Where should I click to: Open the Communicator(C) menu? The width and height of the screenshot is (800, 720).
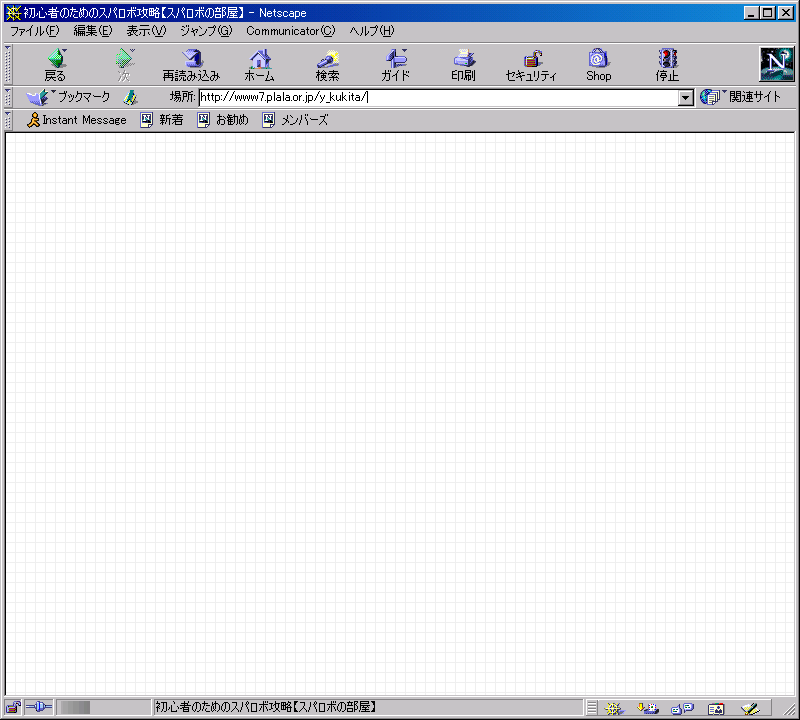(x=290, y=31)
